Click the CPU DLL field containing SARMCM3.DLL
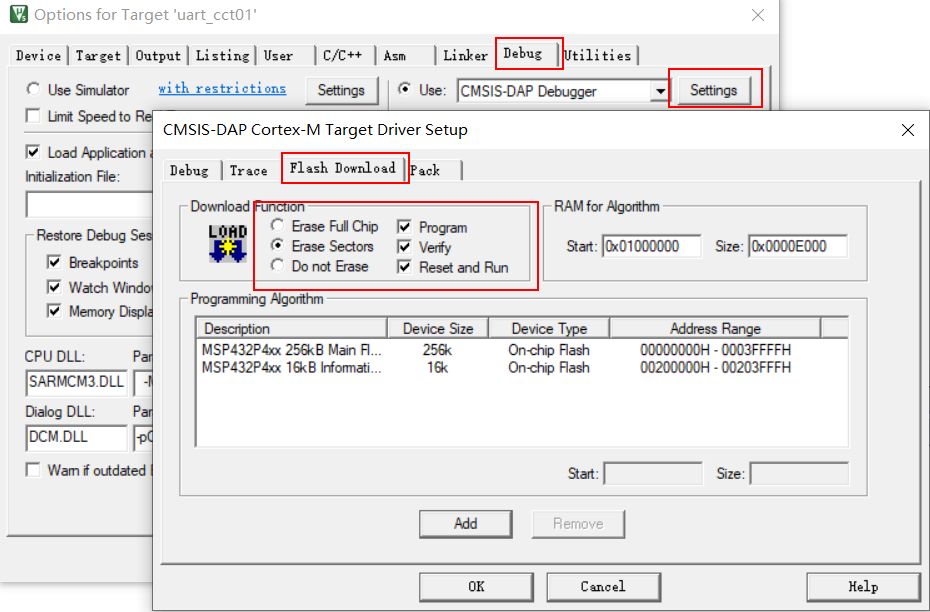 tap(77, 382)
